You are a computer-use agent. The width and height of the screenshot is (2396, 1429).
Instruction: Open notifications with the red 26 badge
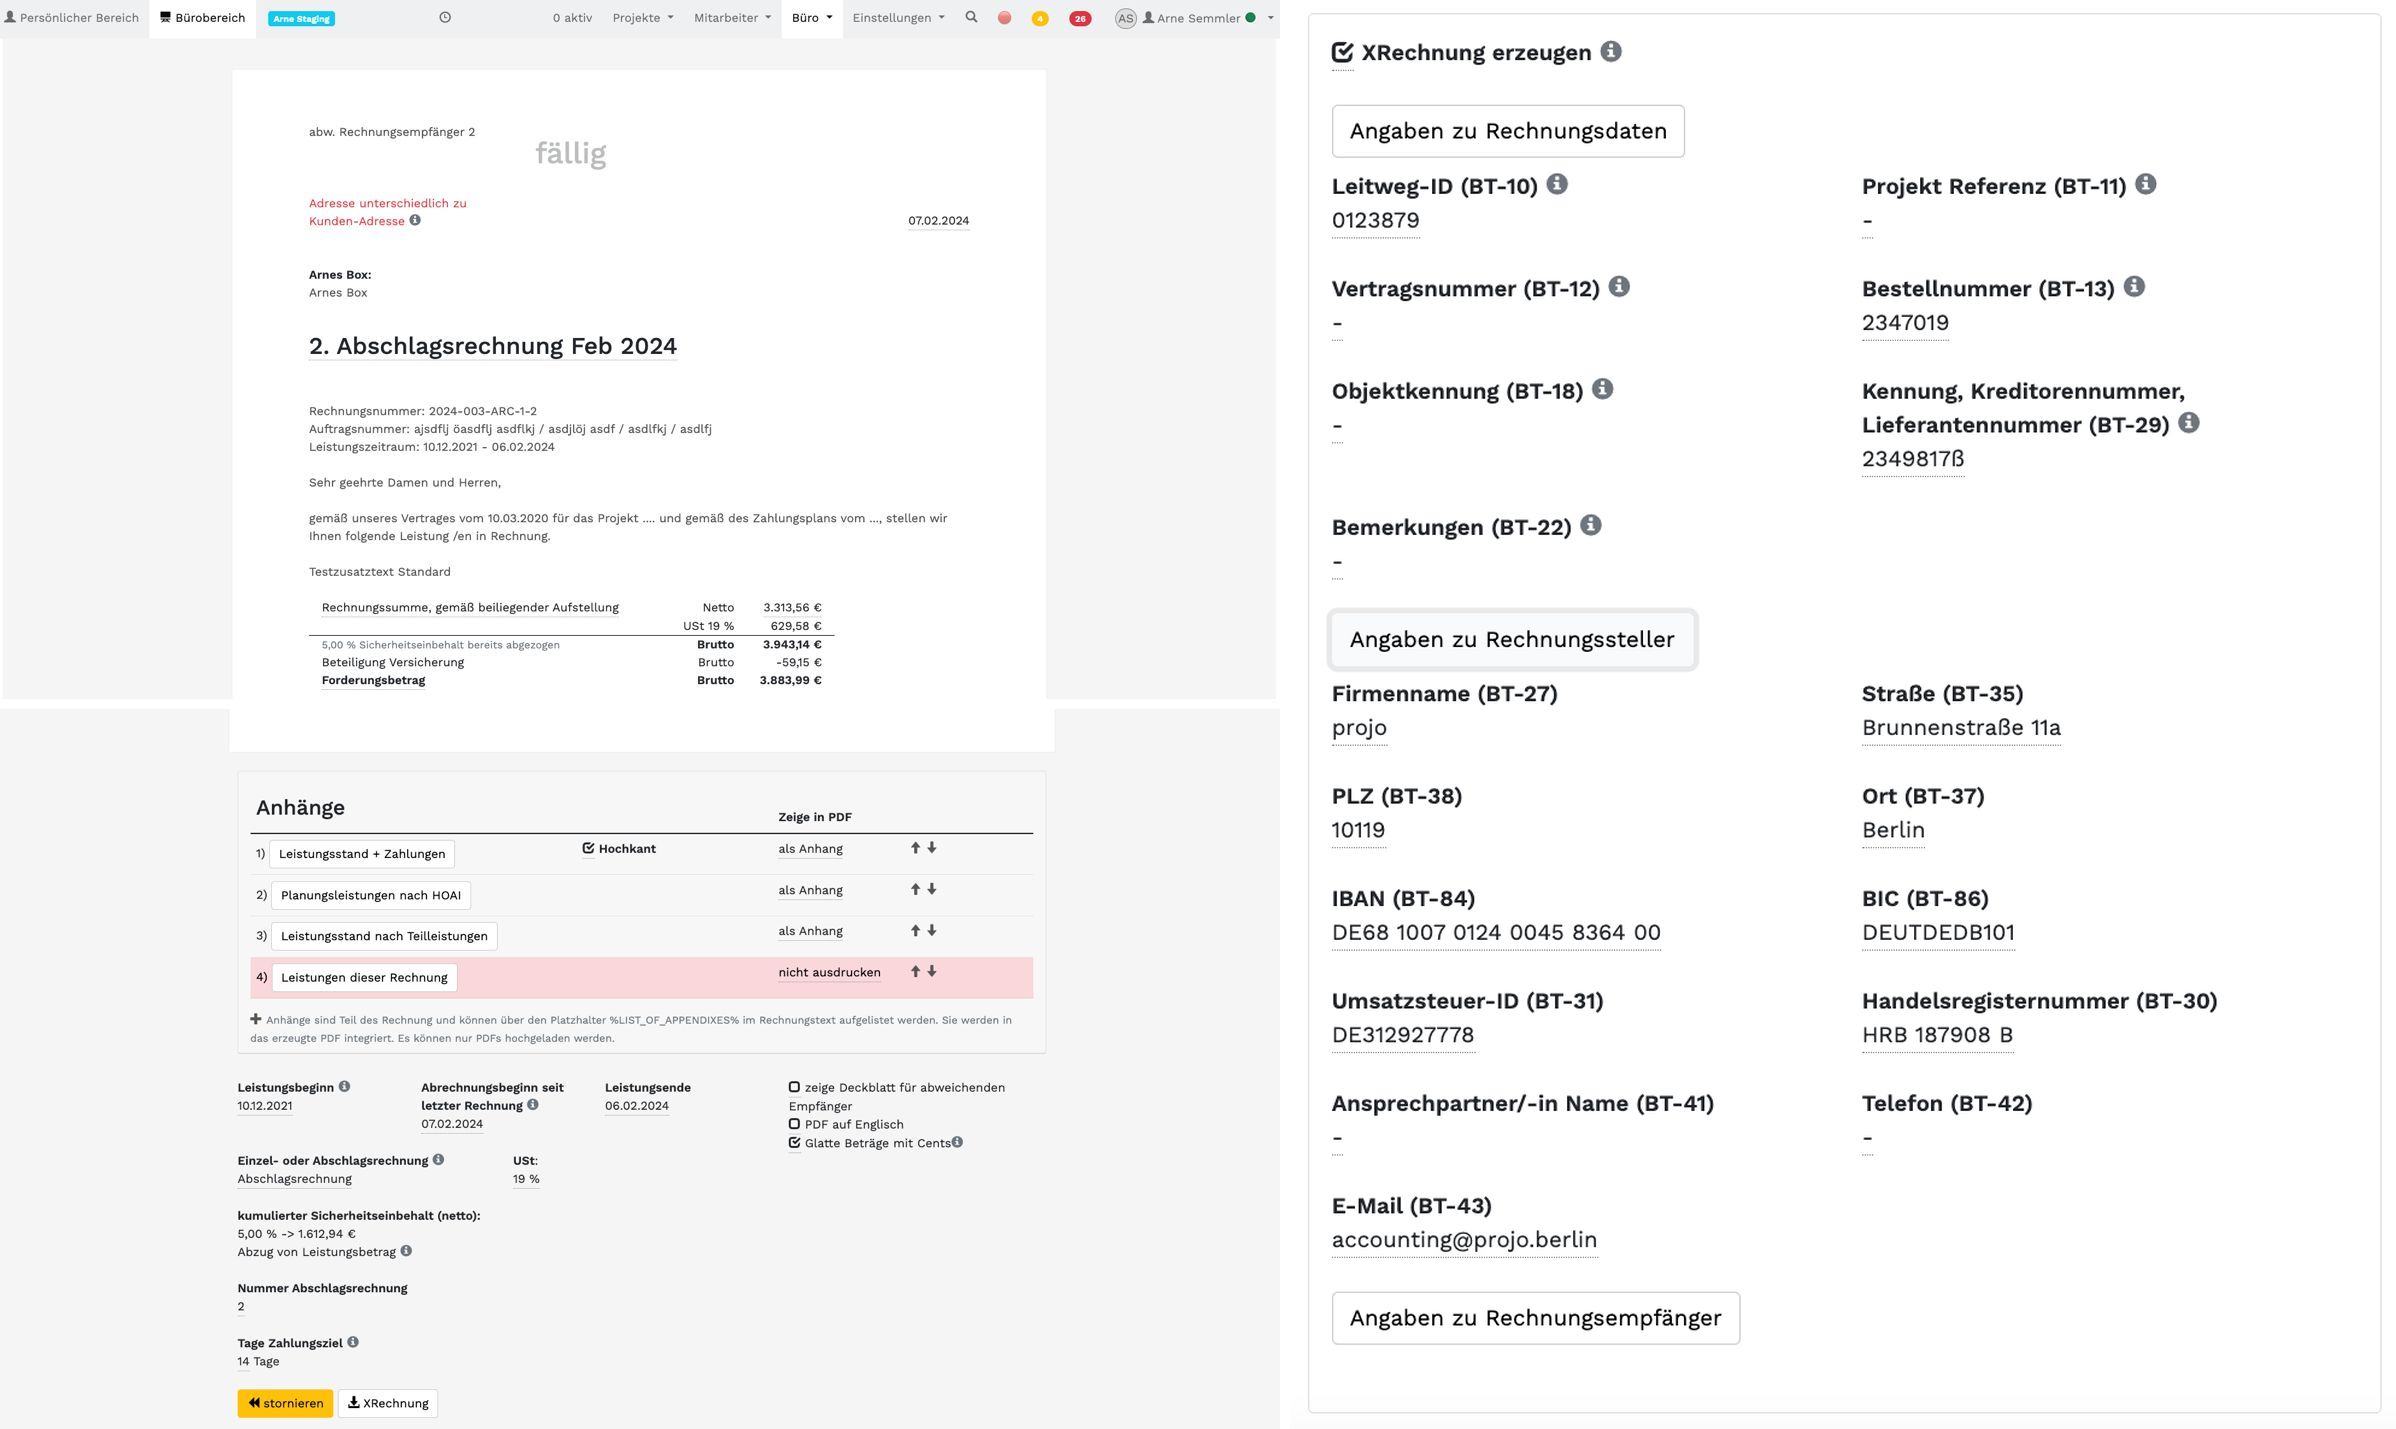coord(1078,17)
